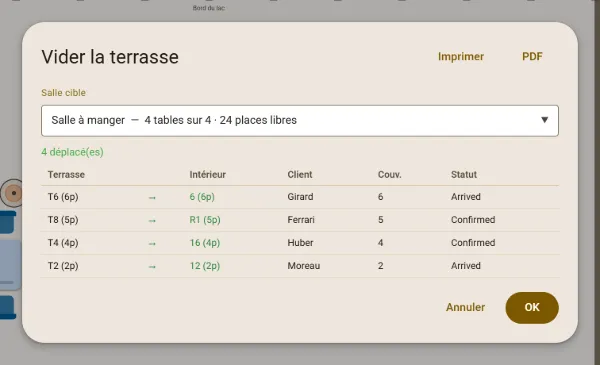Click client name Ferrari
The height and width of the screenshot is (365, 600).
click(301, 220)
